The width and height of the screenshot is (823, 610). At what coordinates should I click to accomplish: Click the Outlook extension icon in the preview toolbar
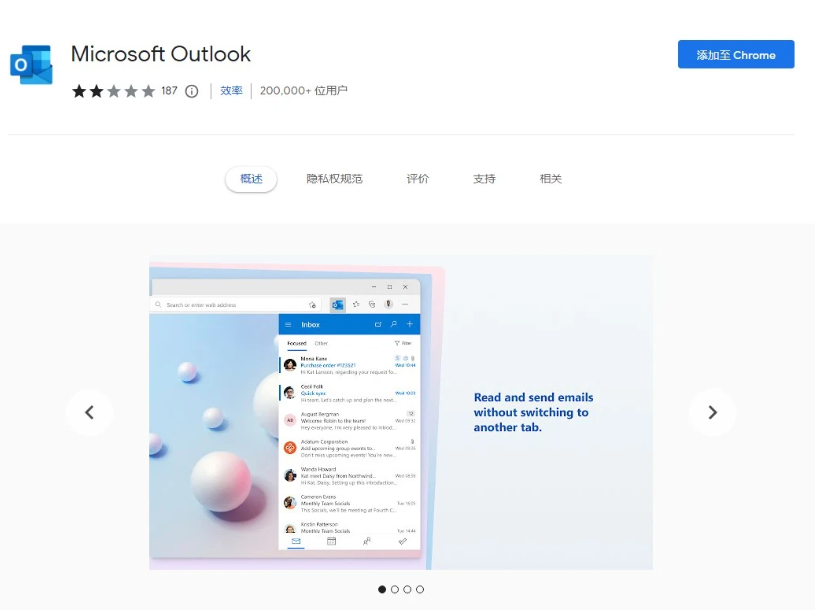pos(337,304)
